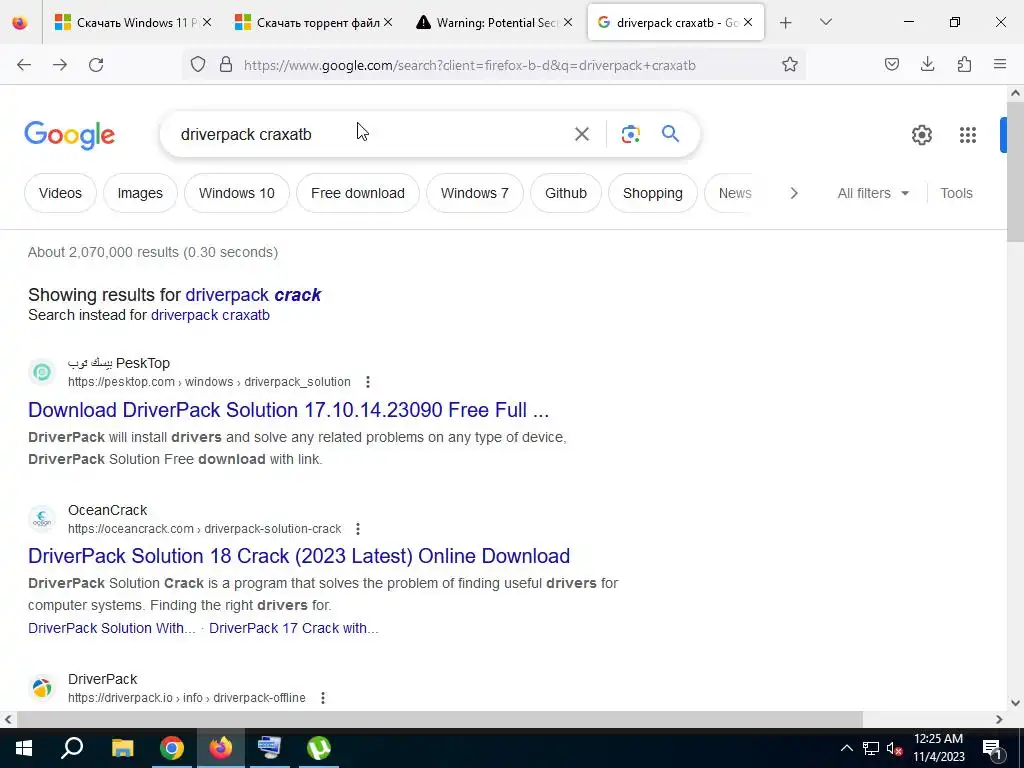Save page to Pocket
The width and height of the screenshot is (1024, 768).
[x=891, y=65]
